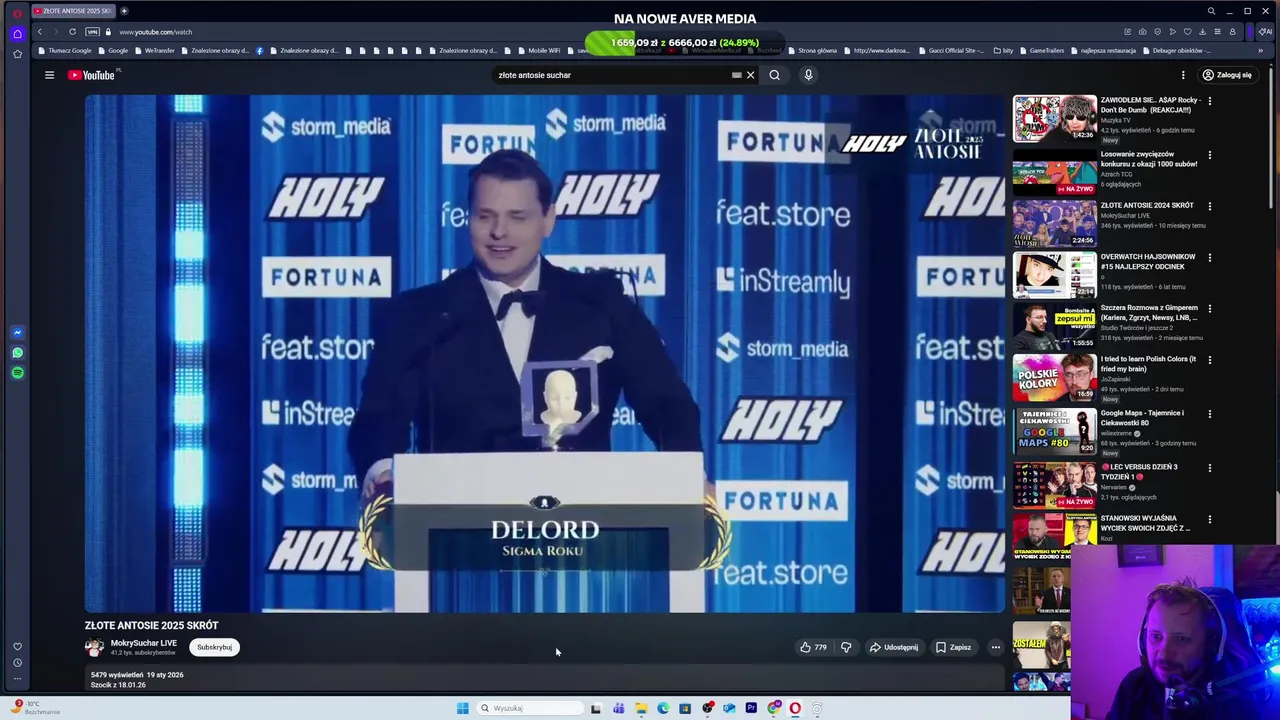Open the YouTube hamburger guide menu
Viewport: 1280px width, 720px height.
(49, 75)
